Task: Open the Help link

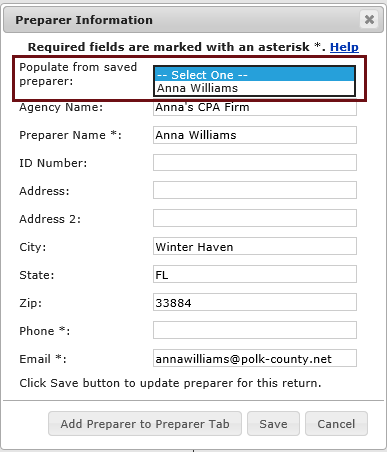Action: pos(344,47)
